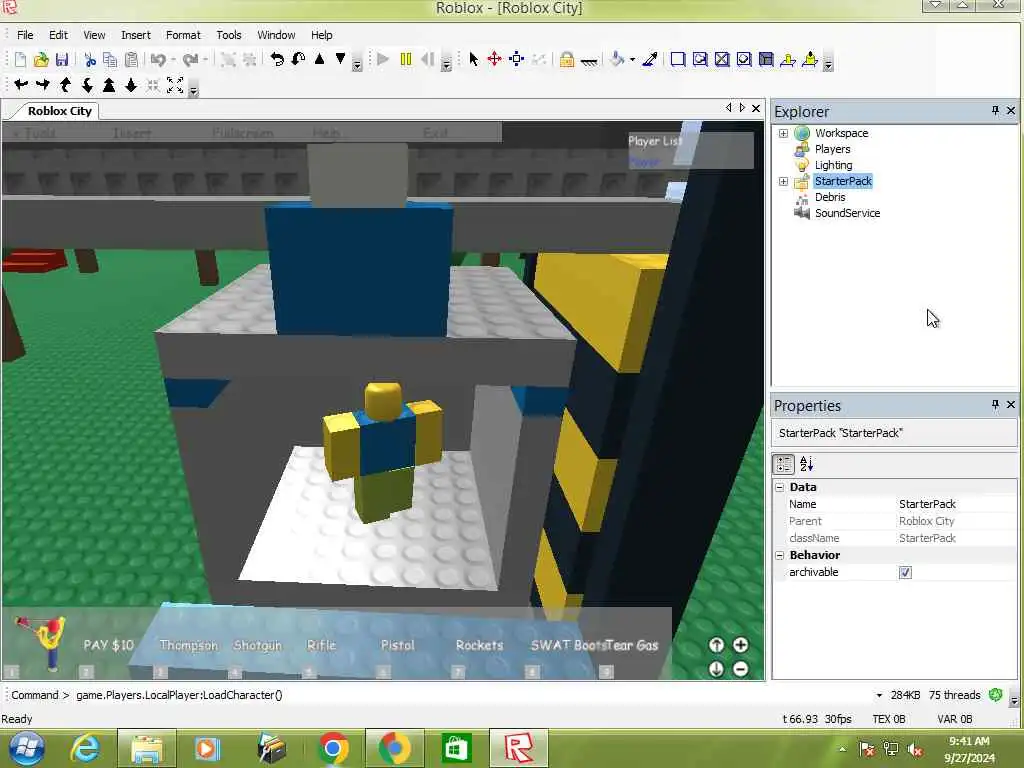Open the Format menu
1024x768 pixels.
pyautogui.click(x=183, y=35)
